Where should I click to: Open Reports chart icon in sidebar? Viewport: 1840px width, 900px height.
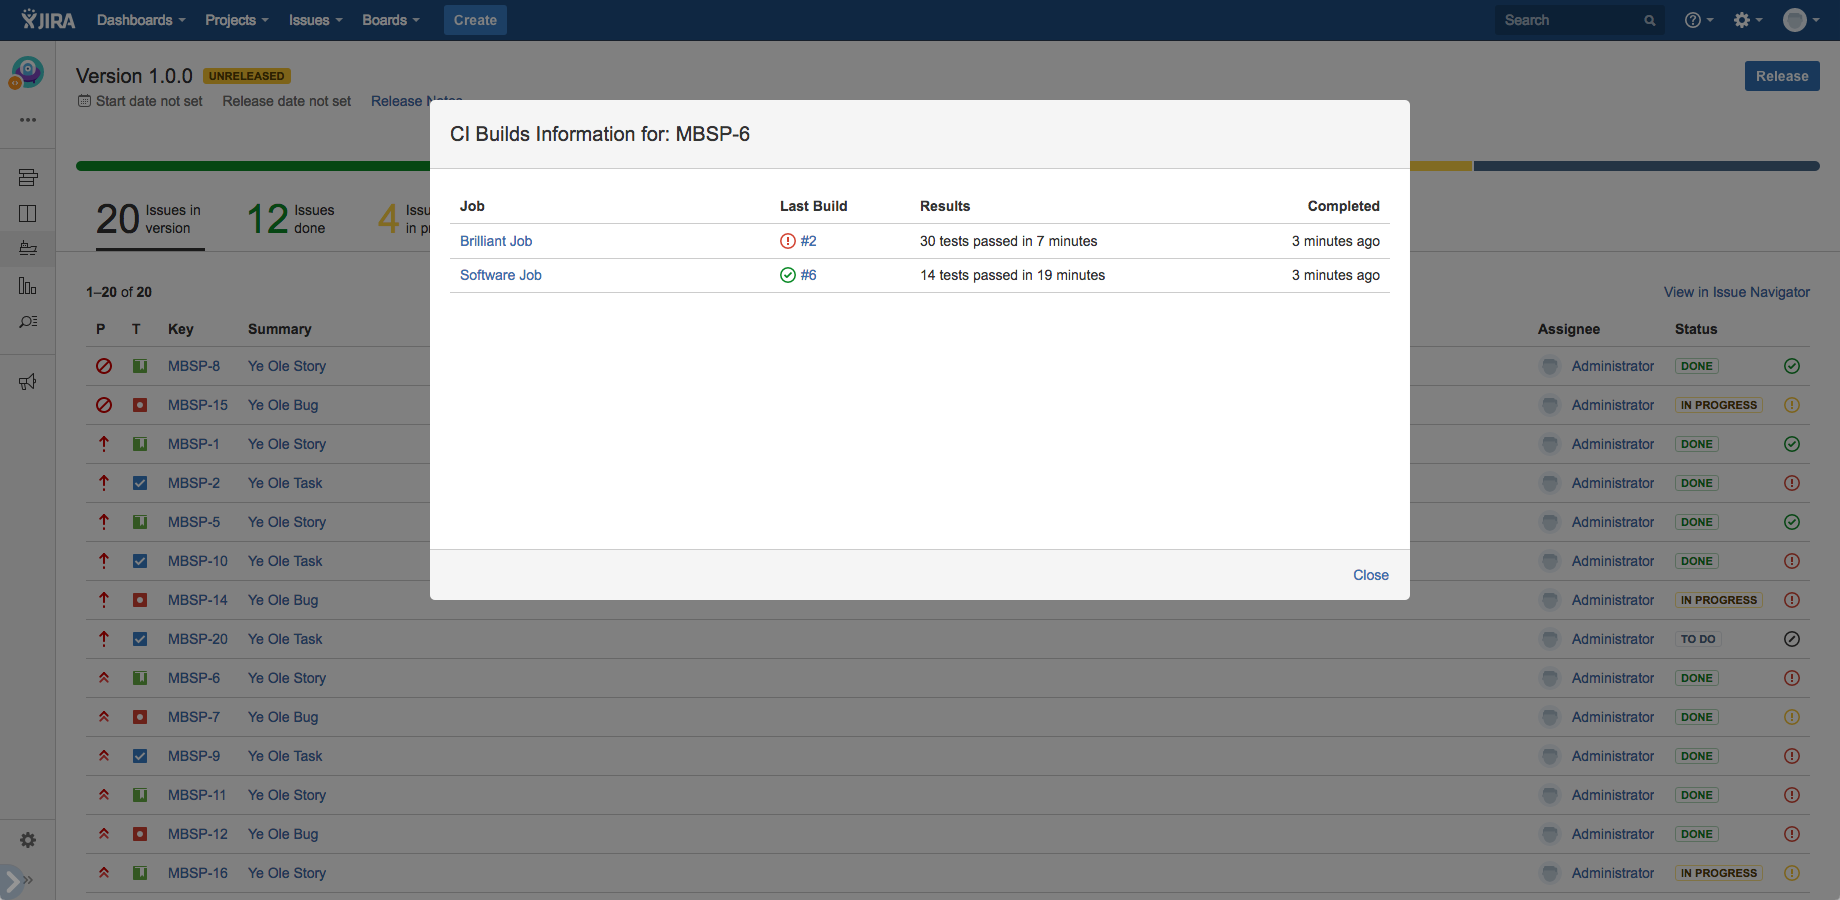coord(28,286)
